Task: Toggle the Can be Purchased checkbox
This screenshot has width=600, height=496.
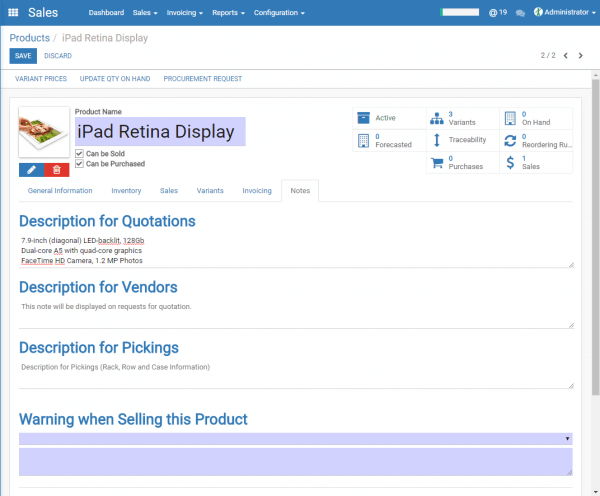Action: tap(79, 164)
